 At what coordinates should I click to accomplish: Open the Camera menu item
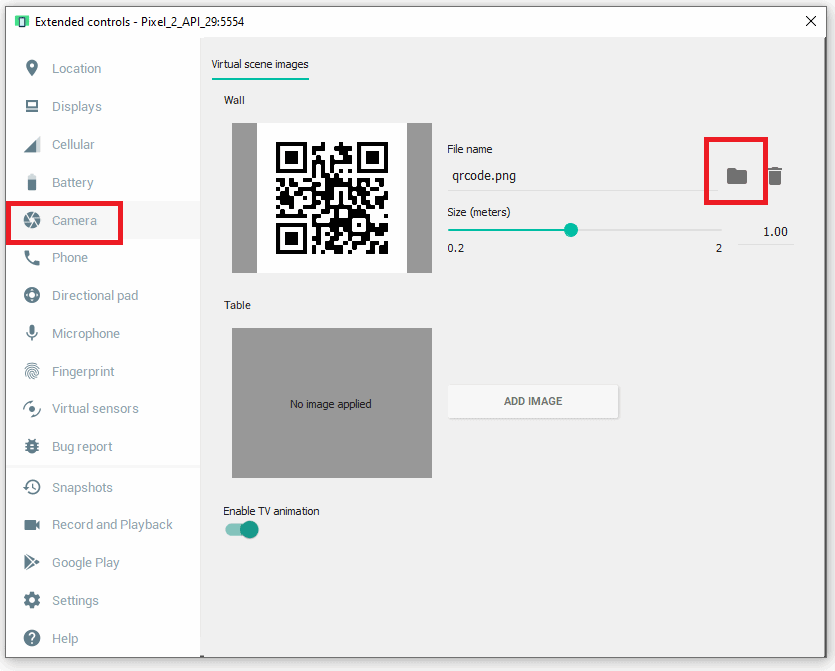pyautogui.click(x=74, y=220)
